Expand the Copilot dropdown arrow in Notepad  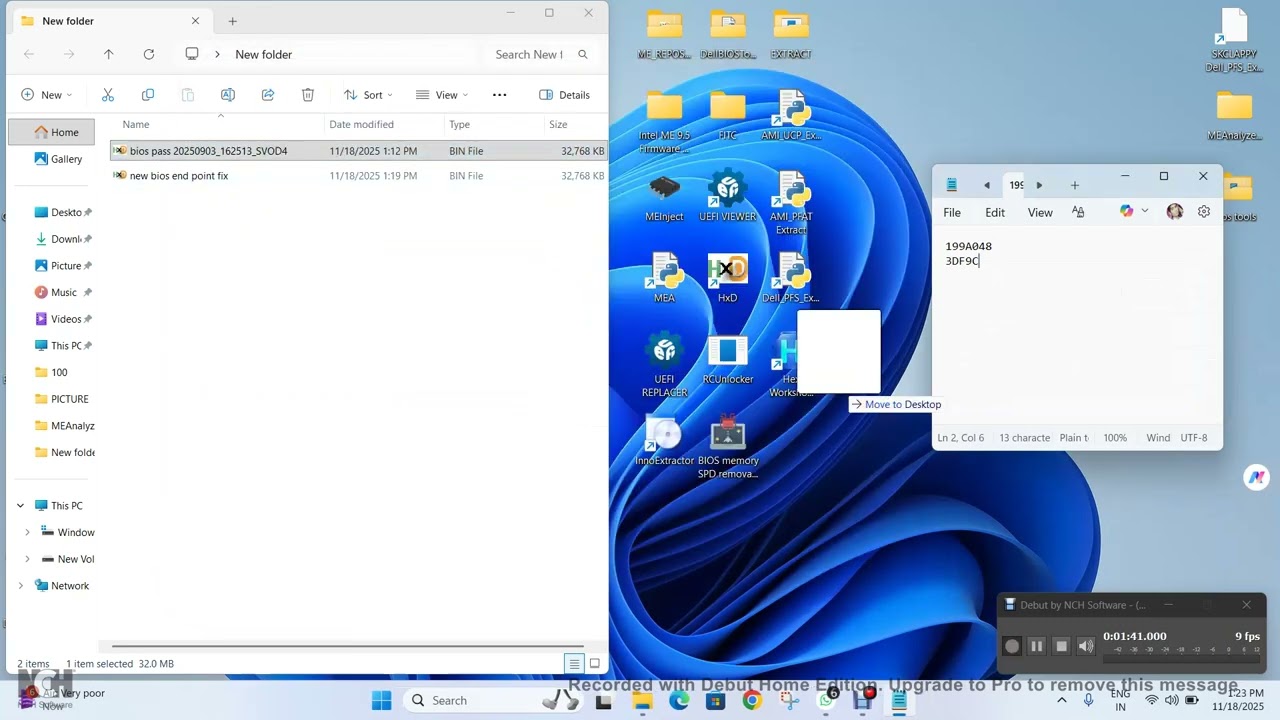click(x=1145, y=212)
